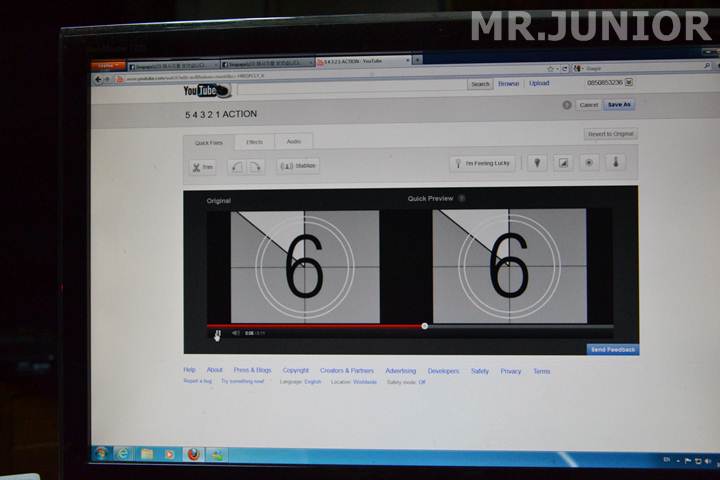Click the Firefox taskbar icon
The image size is (720, 480).
194,455
